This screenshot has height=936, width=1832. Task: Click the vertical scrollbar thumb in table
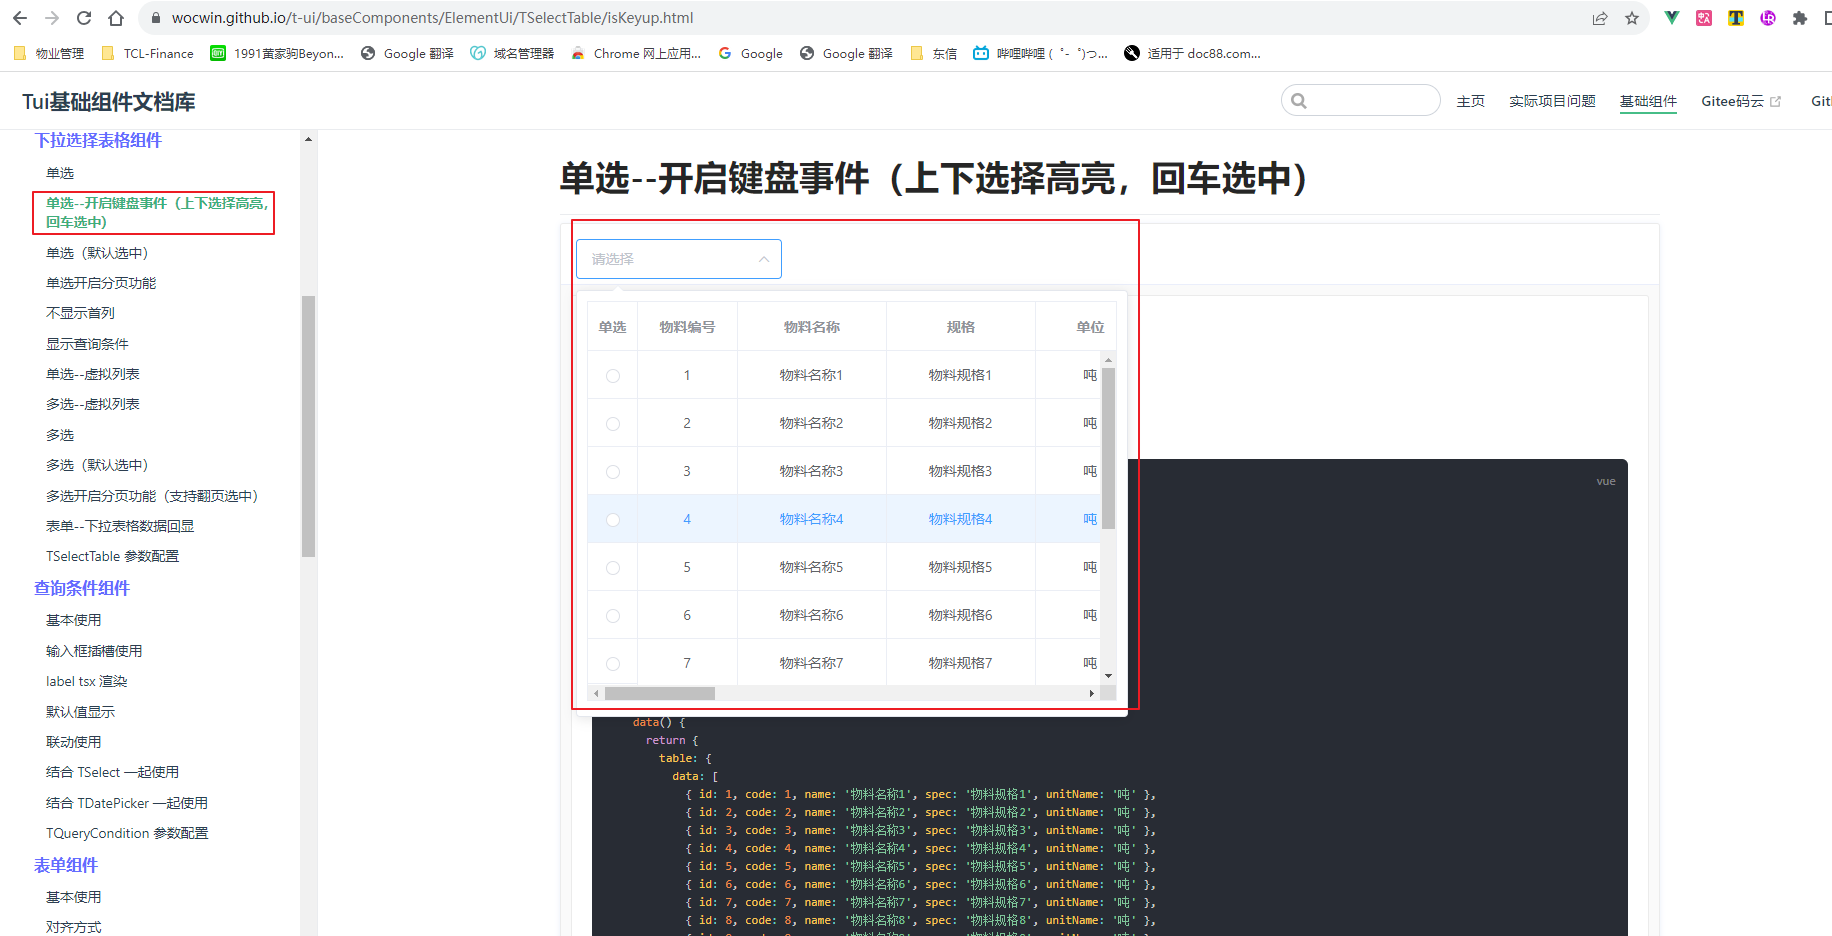pyautogui.click(x=1108, y=447)
